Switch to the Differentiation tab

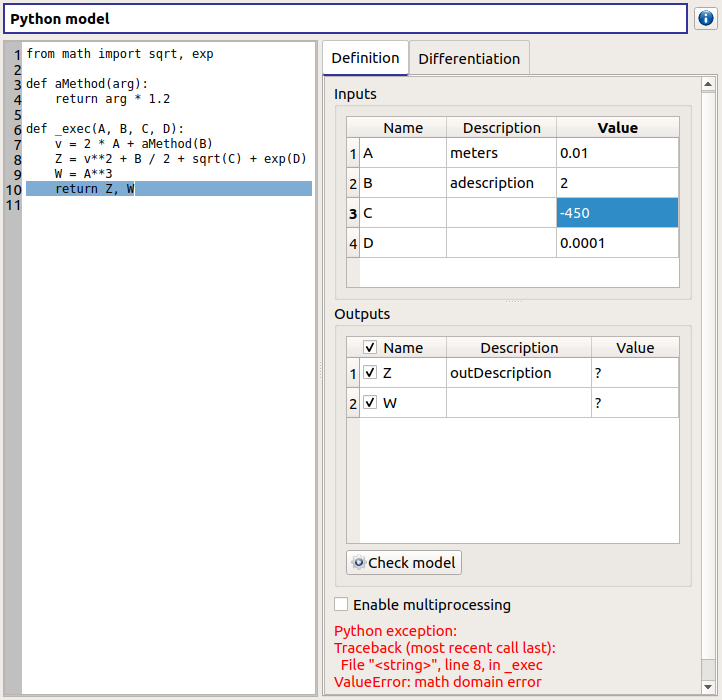[469, 59]
